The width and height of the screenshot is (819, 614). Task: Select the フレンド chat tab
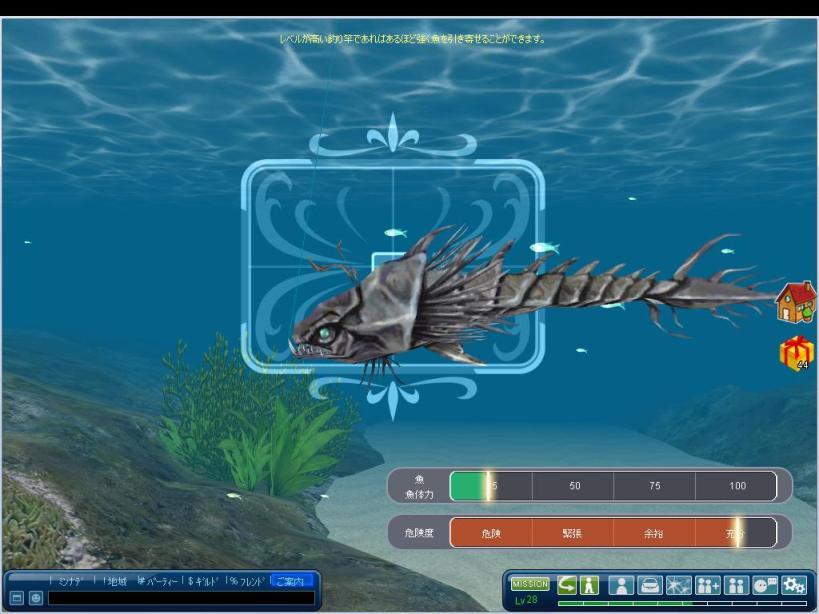pos(248,580)
